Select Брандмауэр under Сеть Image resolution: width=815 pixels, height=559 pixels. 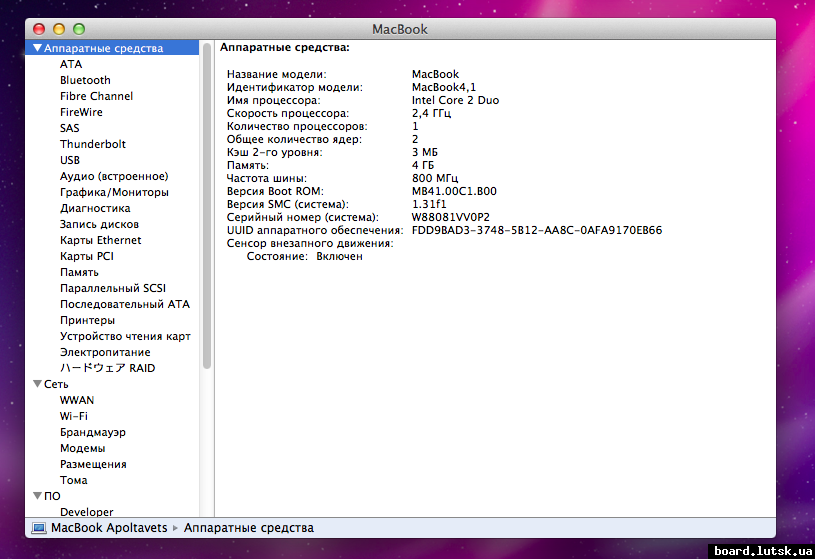93,432
